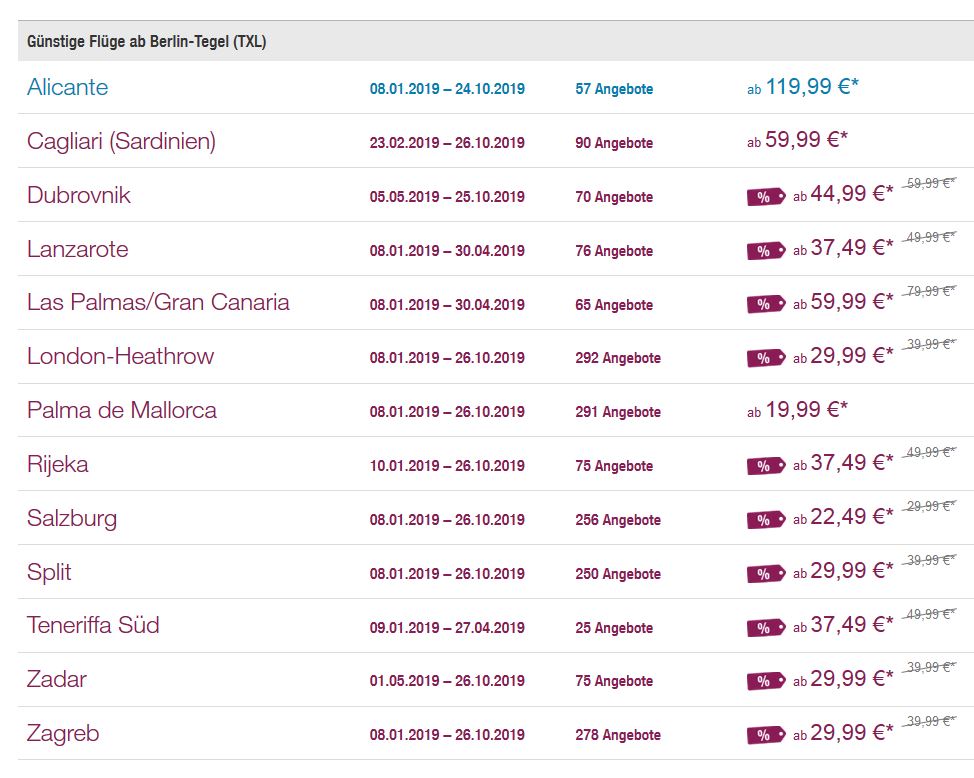Select the Palma de Mallorca destination

122,410
